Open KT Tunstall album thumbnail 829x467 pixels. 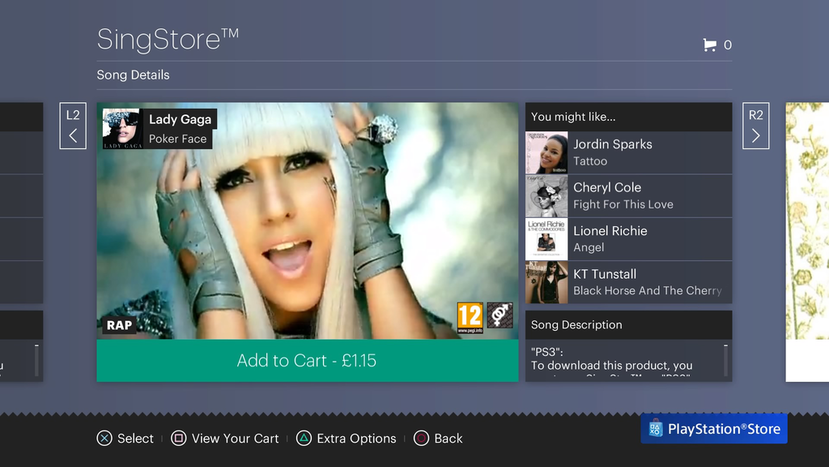tap(547, 282)
